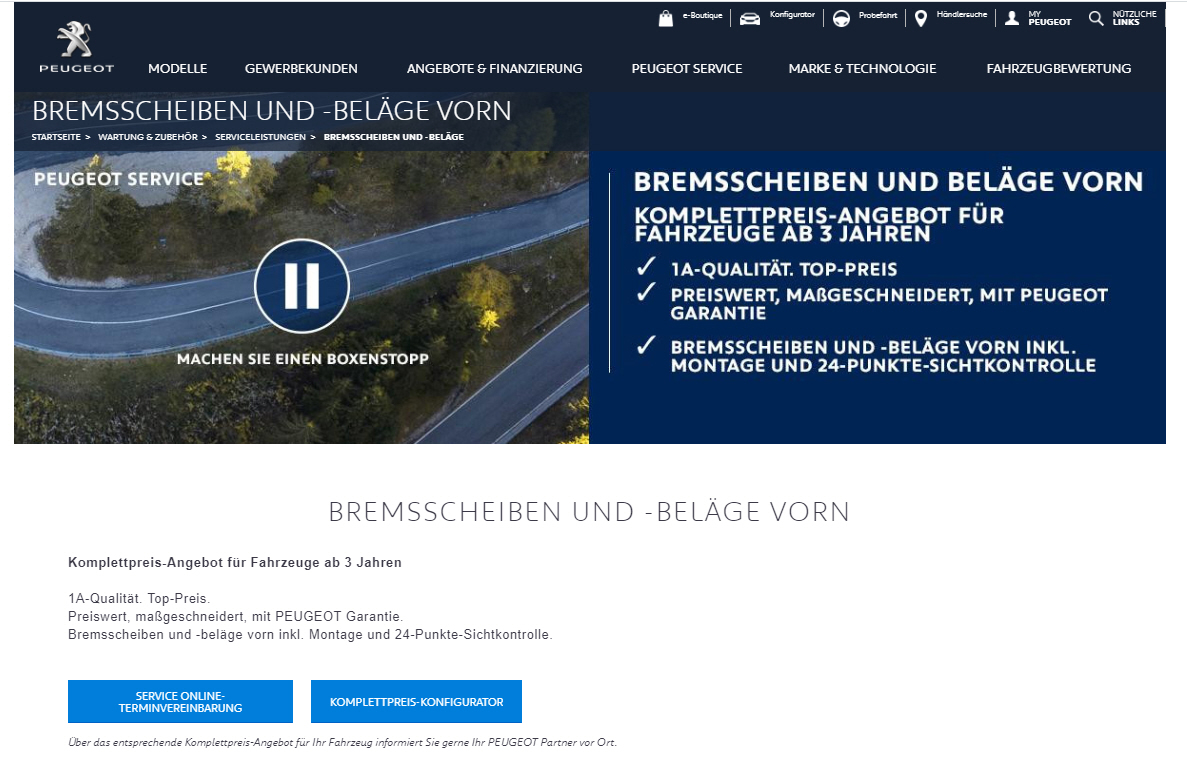
Task: Click the e-Boutique link text
Action: click(703, 15)
